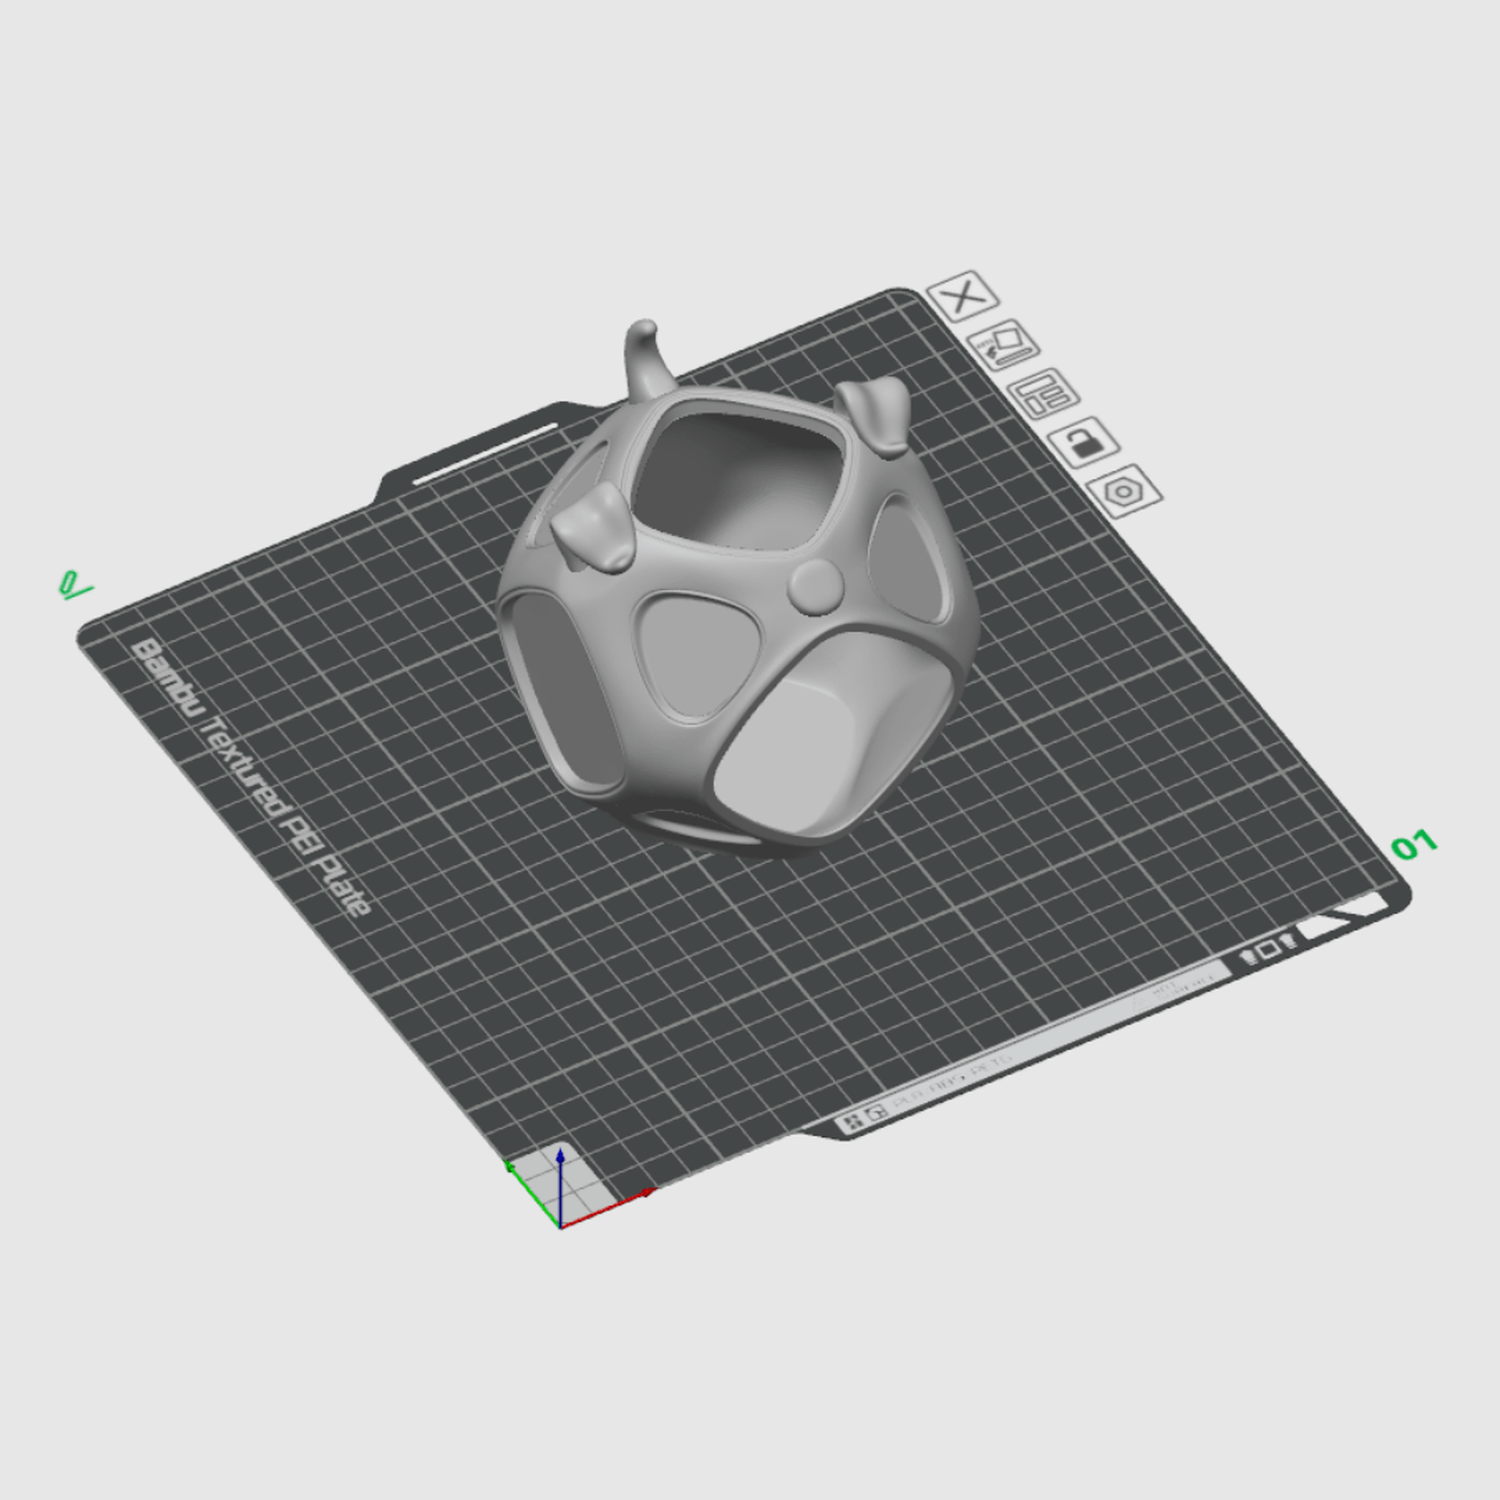The width and height of the screenshot is (1500, 1500).
Task: Click the X icon to remove the plate
Action: coord(963,296)
